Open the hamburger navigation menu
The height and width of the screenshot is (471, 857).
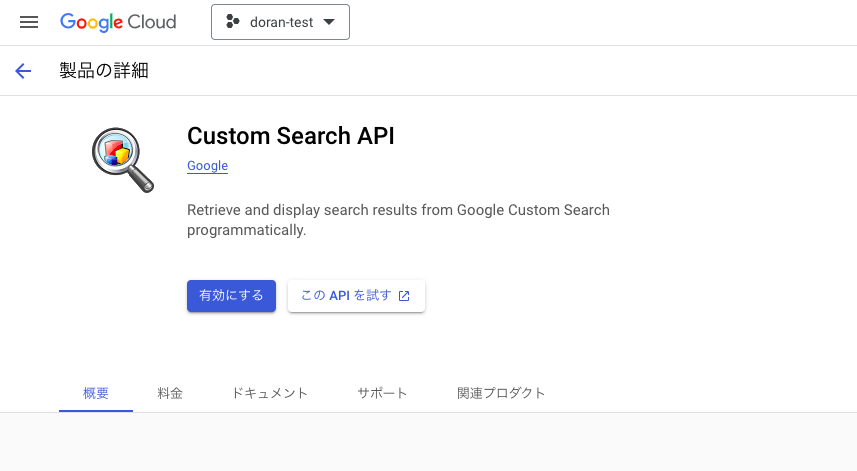coord(29,22)
